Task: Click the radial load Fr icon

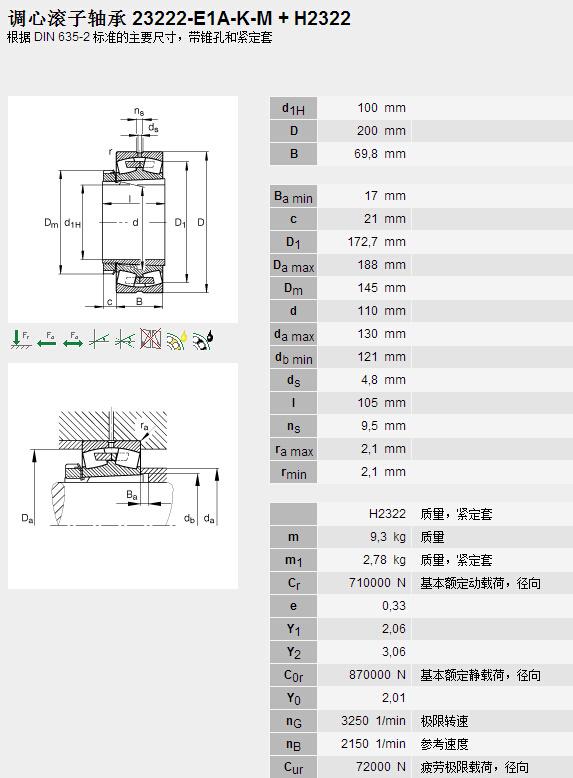Action: (21, 339)
